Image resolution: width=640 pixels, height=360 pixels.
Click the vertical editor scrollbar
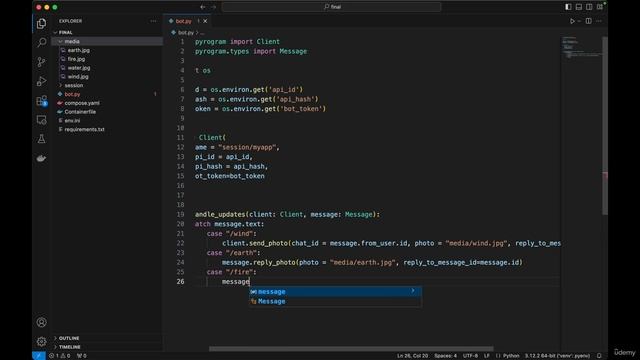click(605, 126)
